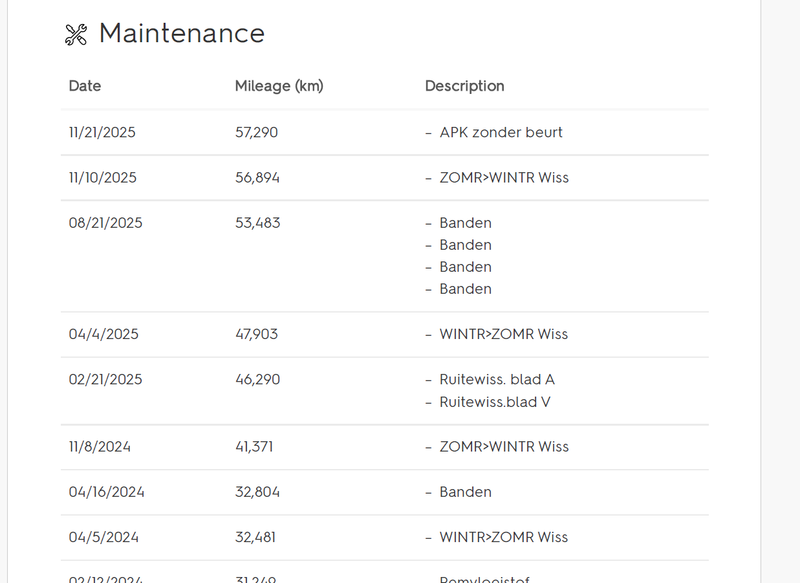Viewport: 800px width, 583px height.
Task: Click the maintenance wrench and screwdriver icon
Action: [x=76, y=34]
